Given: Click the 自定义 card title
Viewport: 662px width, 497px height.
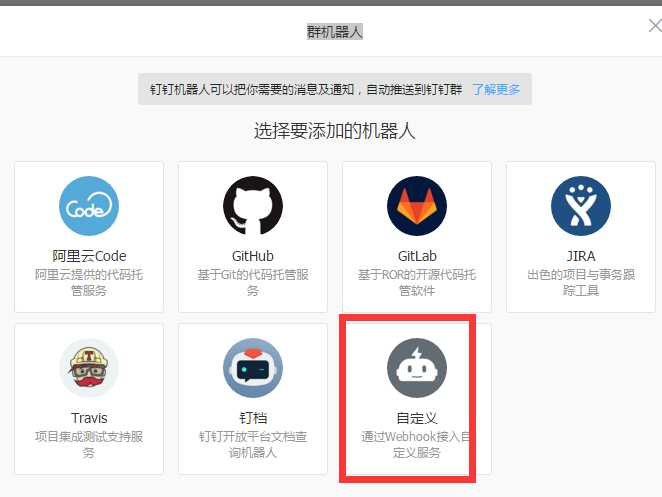Looking at the screenshot, I should tap(417, 418).
